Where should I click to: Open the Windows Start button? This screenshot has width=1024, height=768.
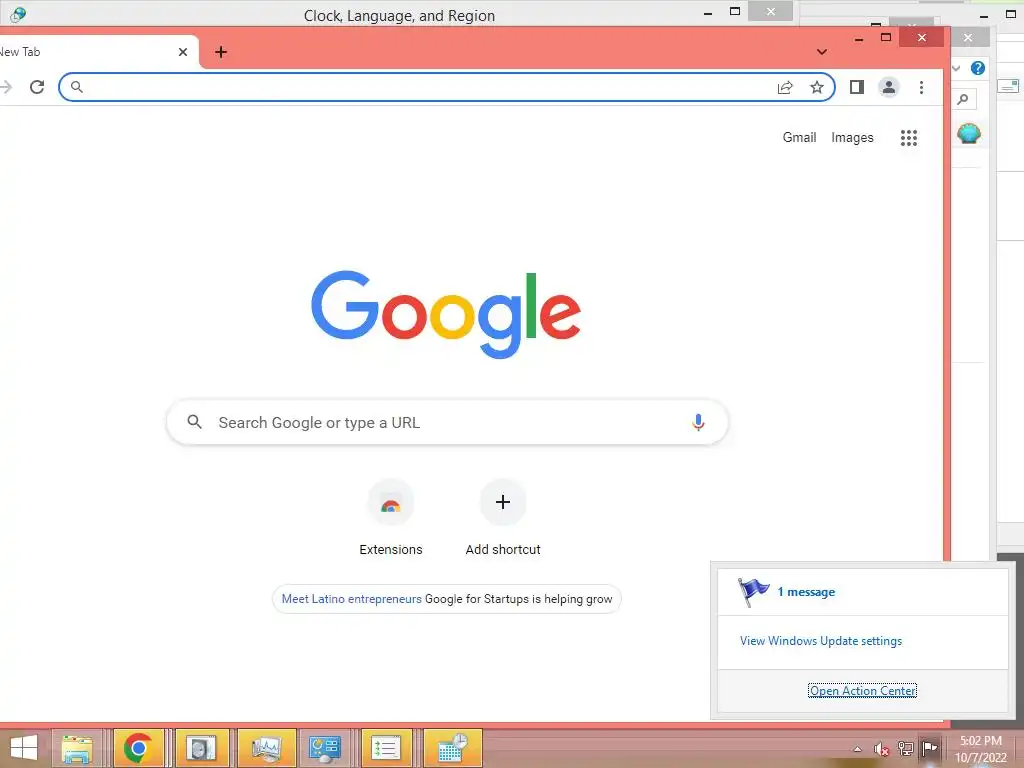tap(24, 748)
